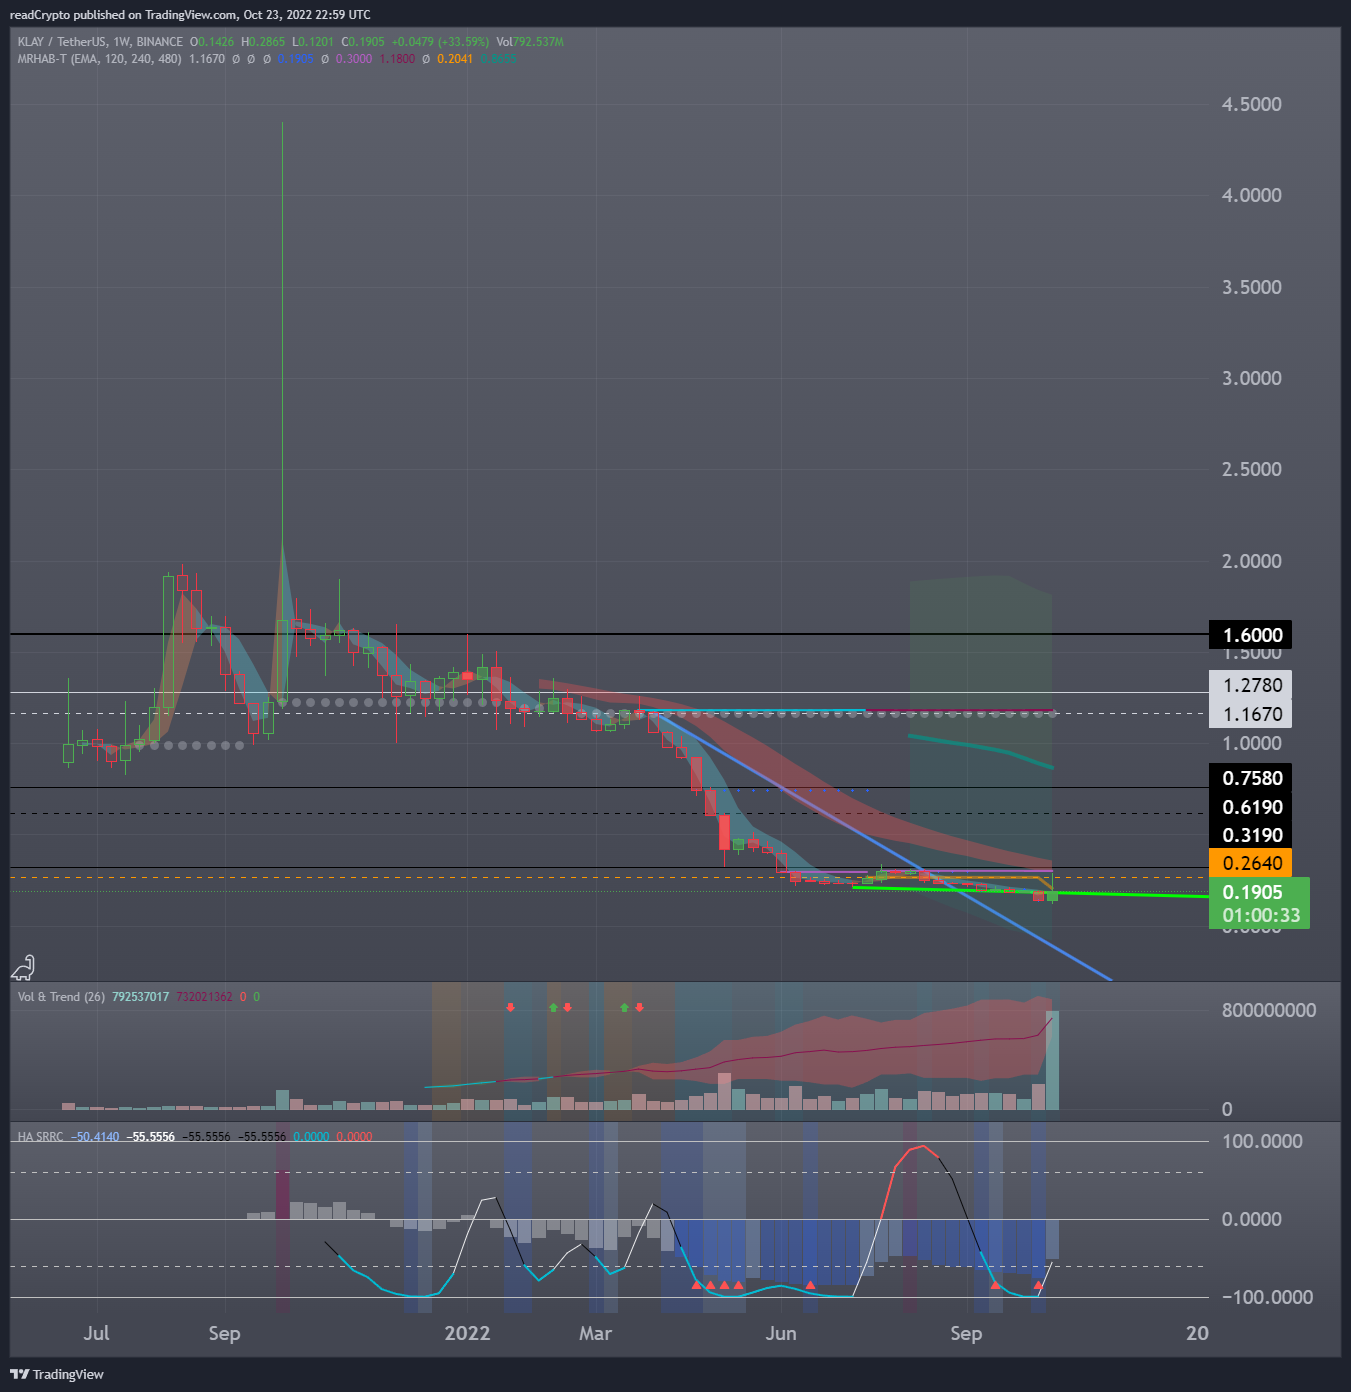Click the 3.0000 price axis value

click(x=1251, y=378)
